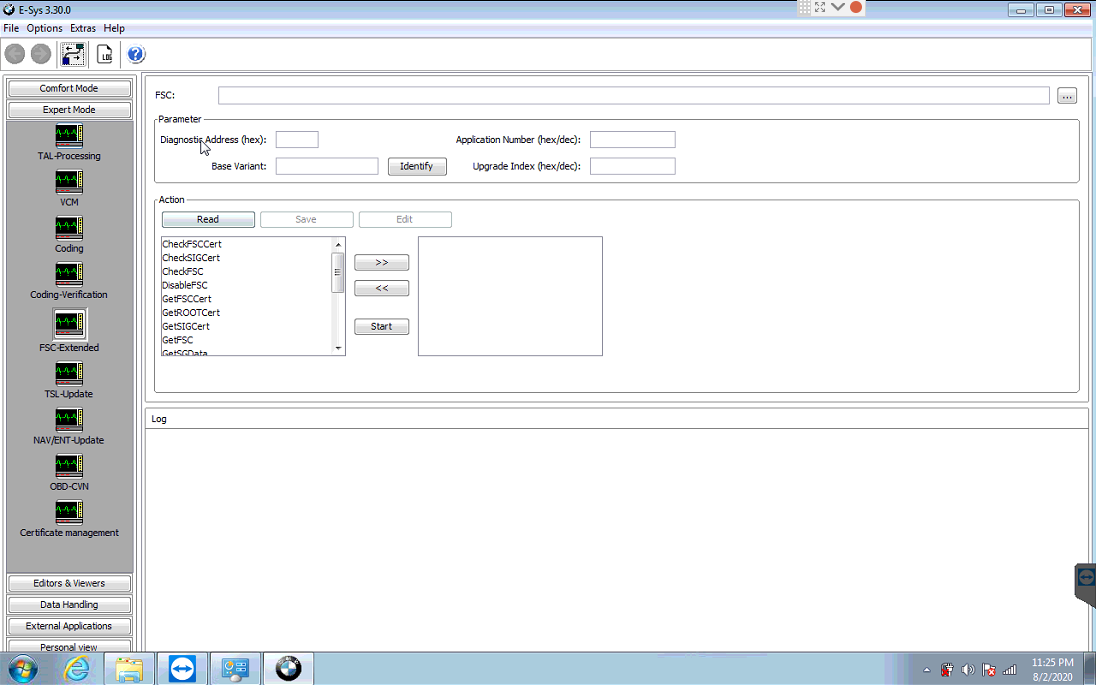Image resolution: width=1096 pixels, height=685 pixels.
Task: Open the Coding module
Action: point(68,234)
